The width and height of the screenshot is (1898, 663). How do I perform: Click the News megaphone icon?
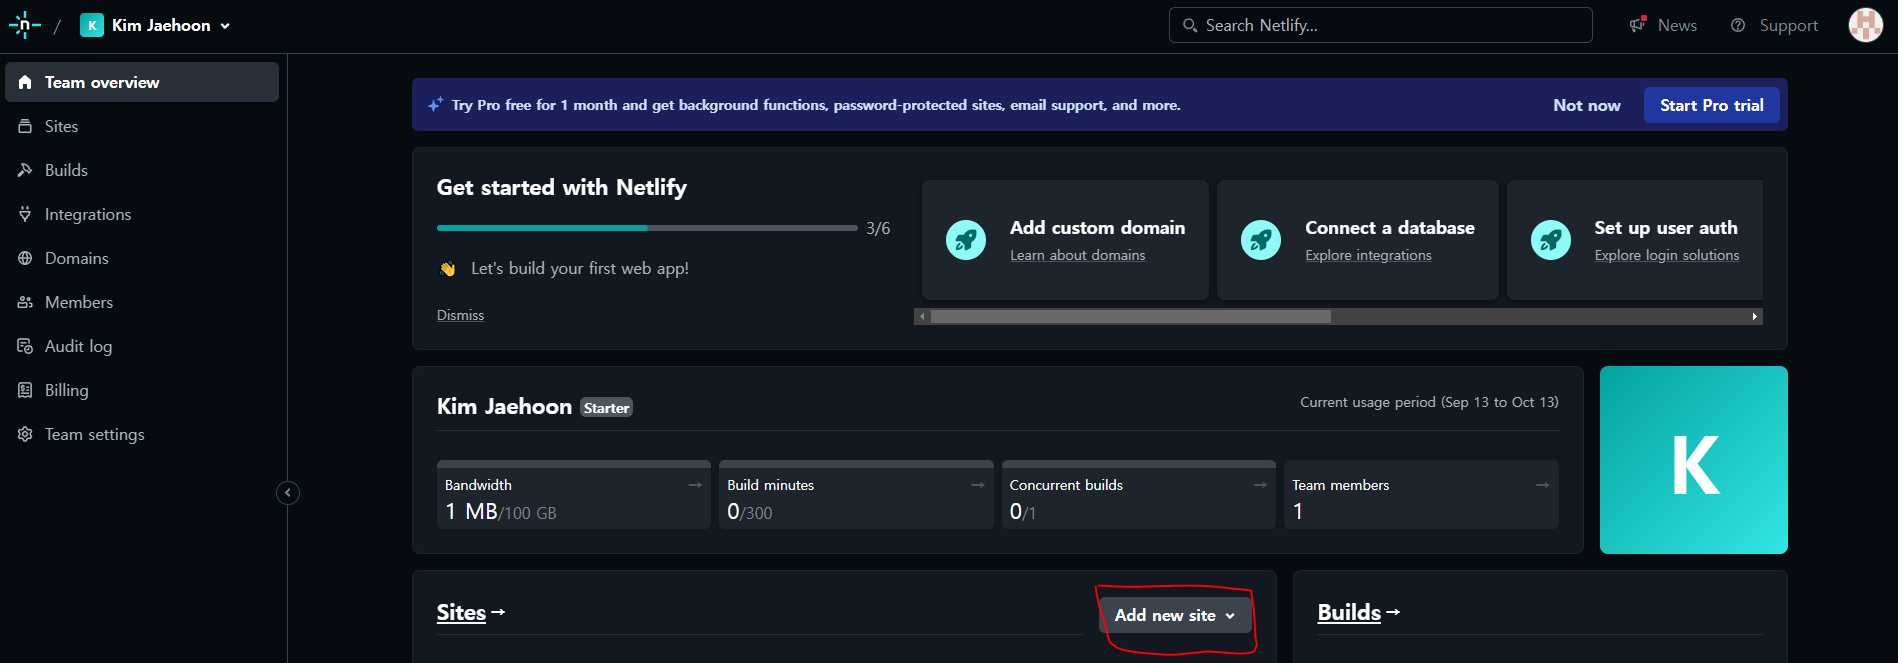pos(1637,25)
